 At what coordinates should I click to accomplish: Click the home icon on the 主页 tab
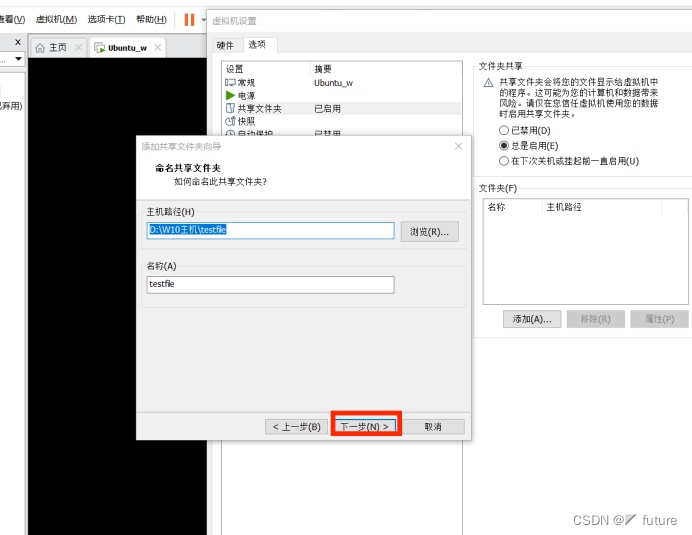coord(40,48)
